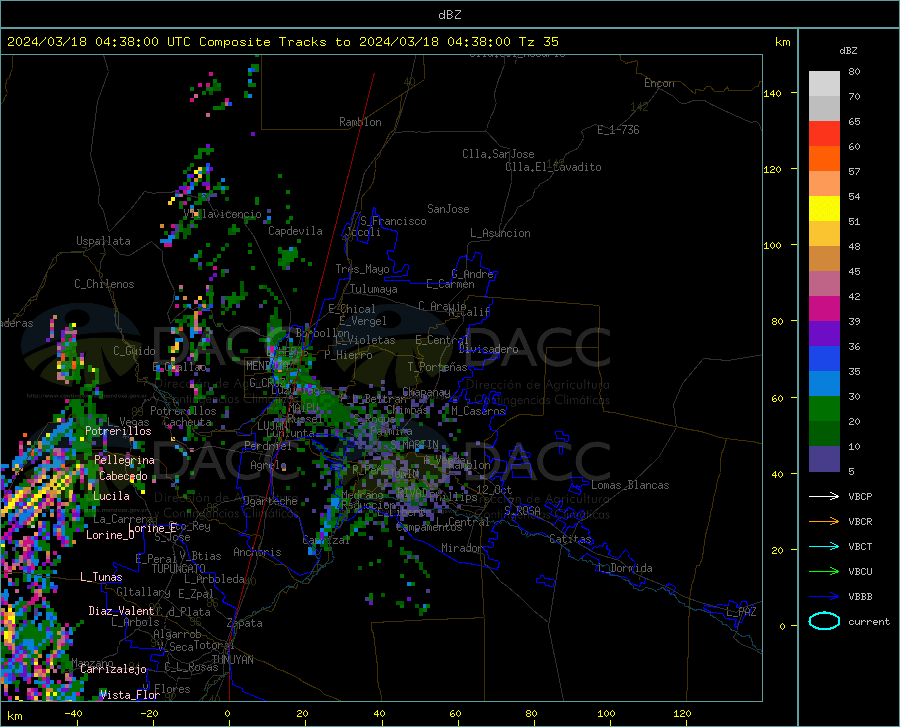Click the 'Anchoris' place label
Viewport: 900px width, 727px height.
click(x=257, y=552)
